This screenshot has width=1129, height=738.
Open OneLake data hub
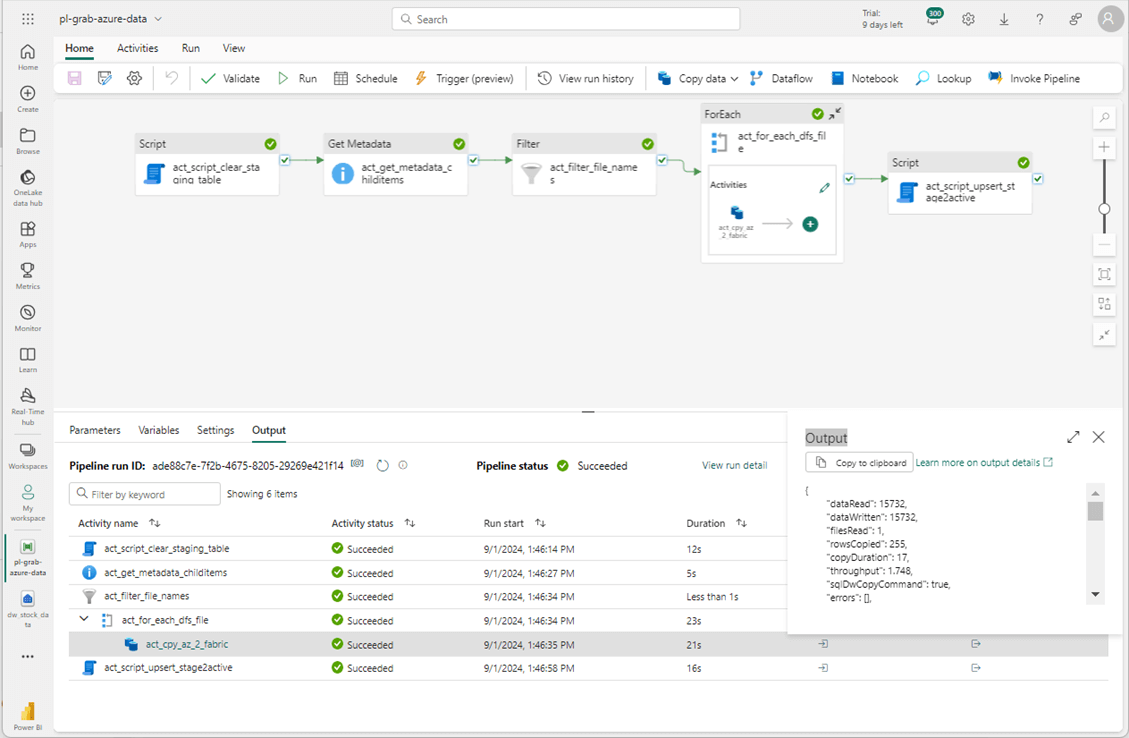tap(27, 188)
